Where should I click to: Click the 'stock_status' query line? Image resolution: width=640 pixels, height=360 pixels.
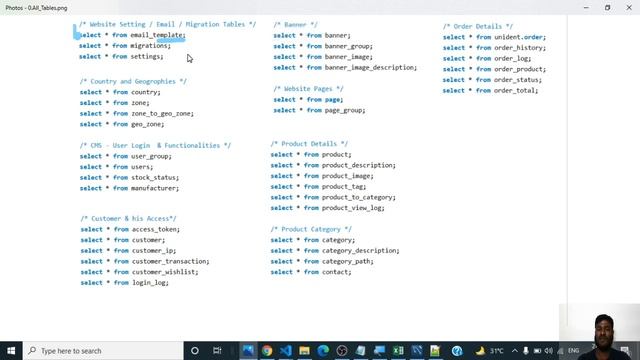pos(129,178)
